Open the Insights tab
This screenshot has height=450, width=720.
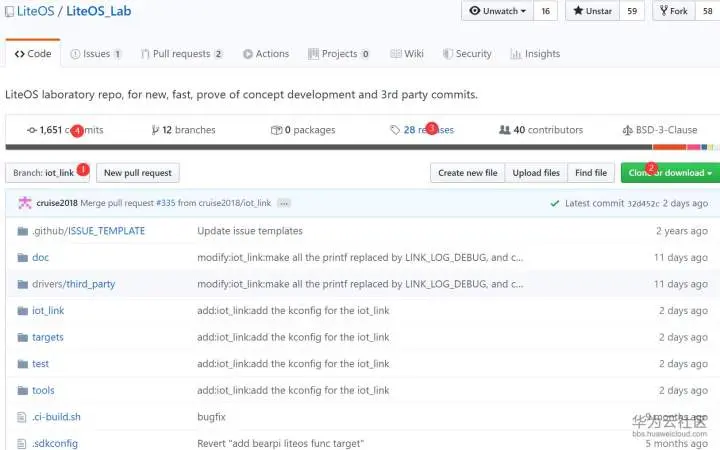(535, 54)
